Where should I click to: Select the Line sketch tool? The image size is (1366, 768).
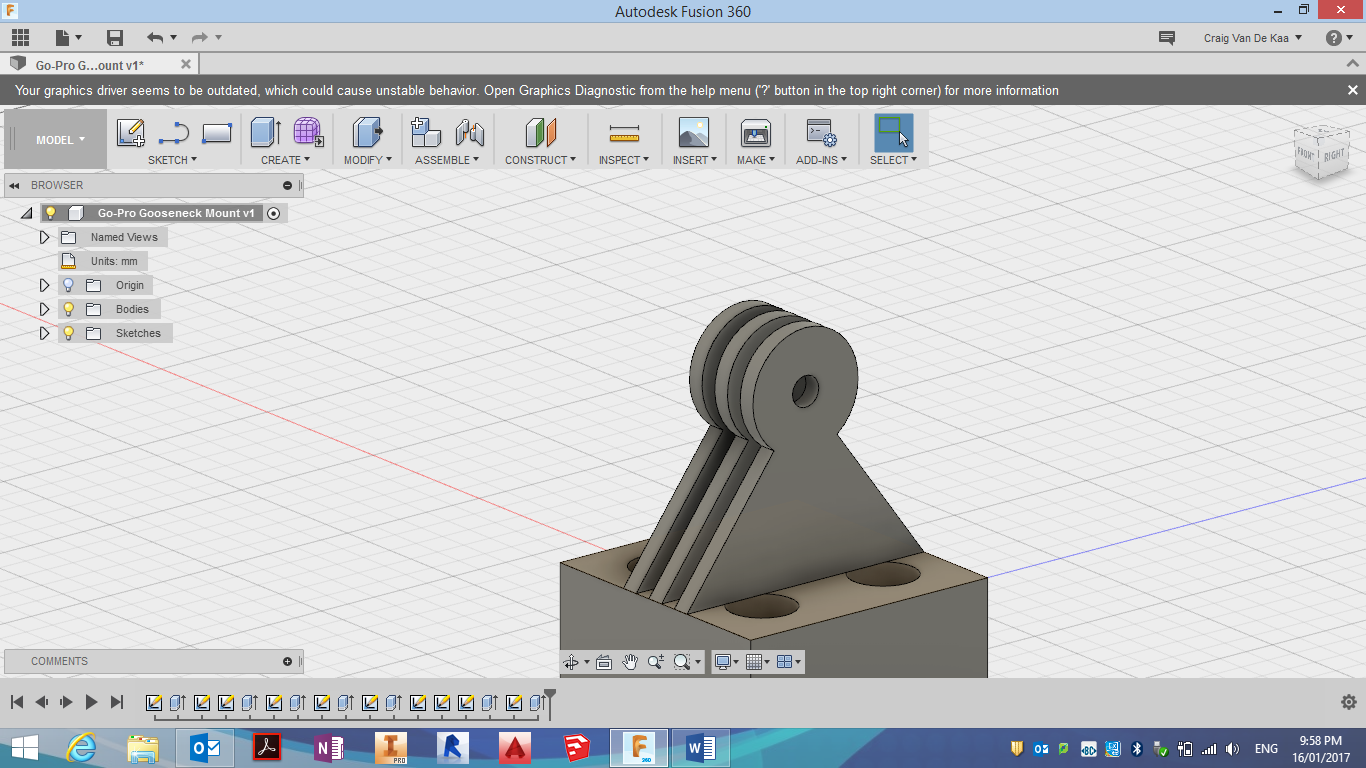(173, 133)
